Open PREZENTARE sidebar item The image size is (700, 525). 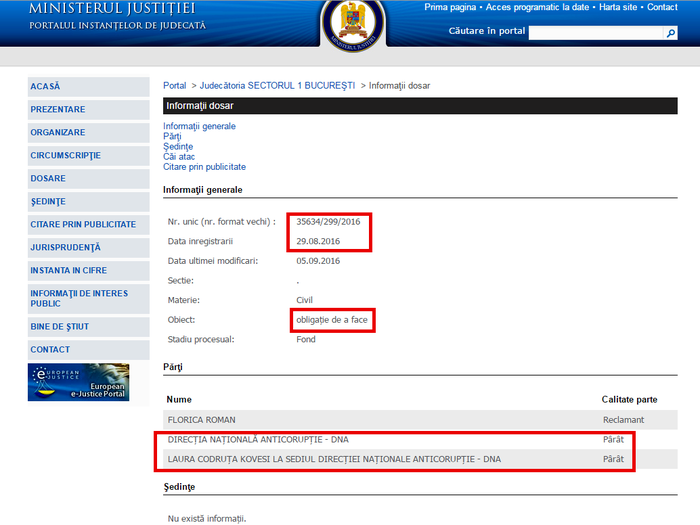(x=88, y=109)
